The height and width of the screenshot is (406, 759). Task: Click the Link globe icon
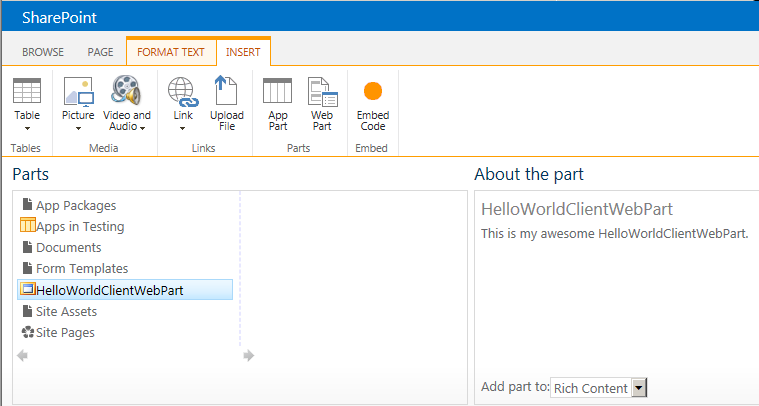183,92
